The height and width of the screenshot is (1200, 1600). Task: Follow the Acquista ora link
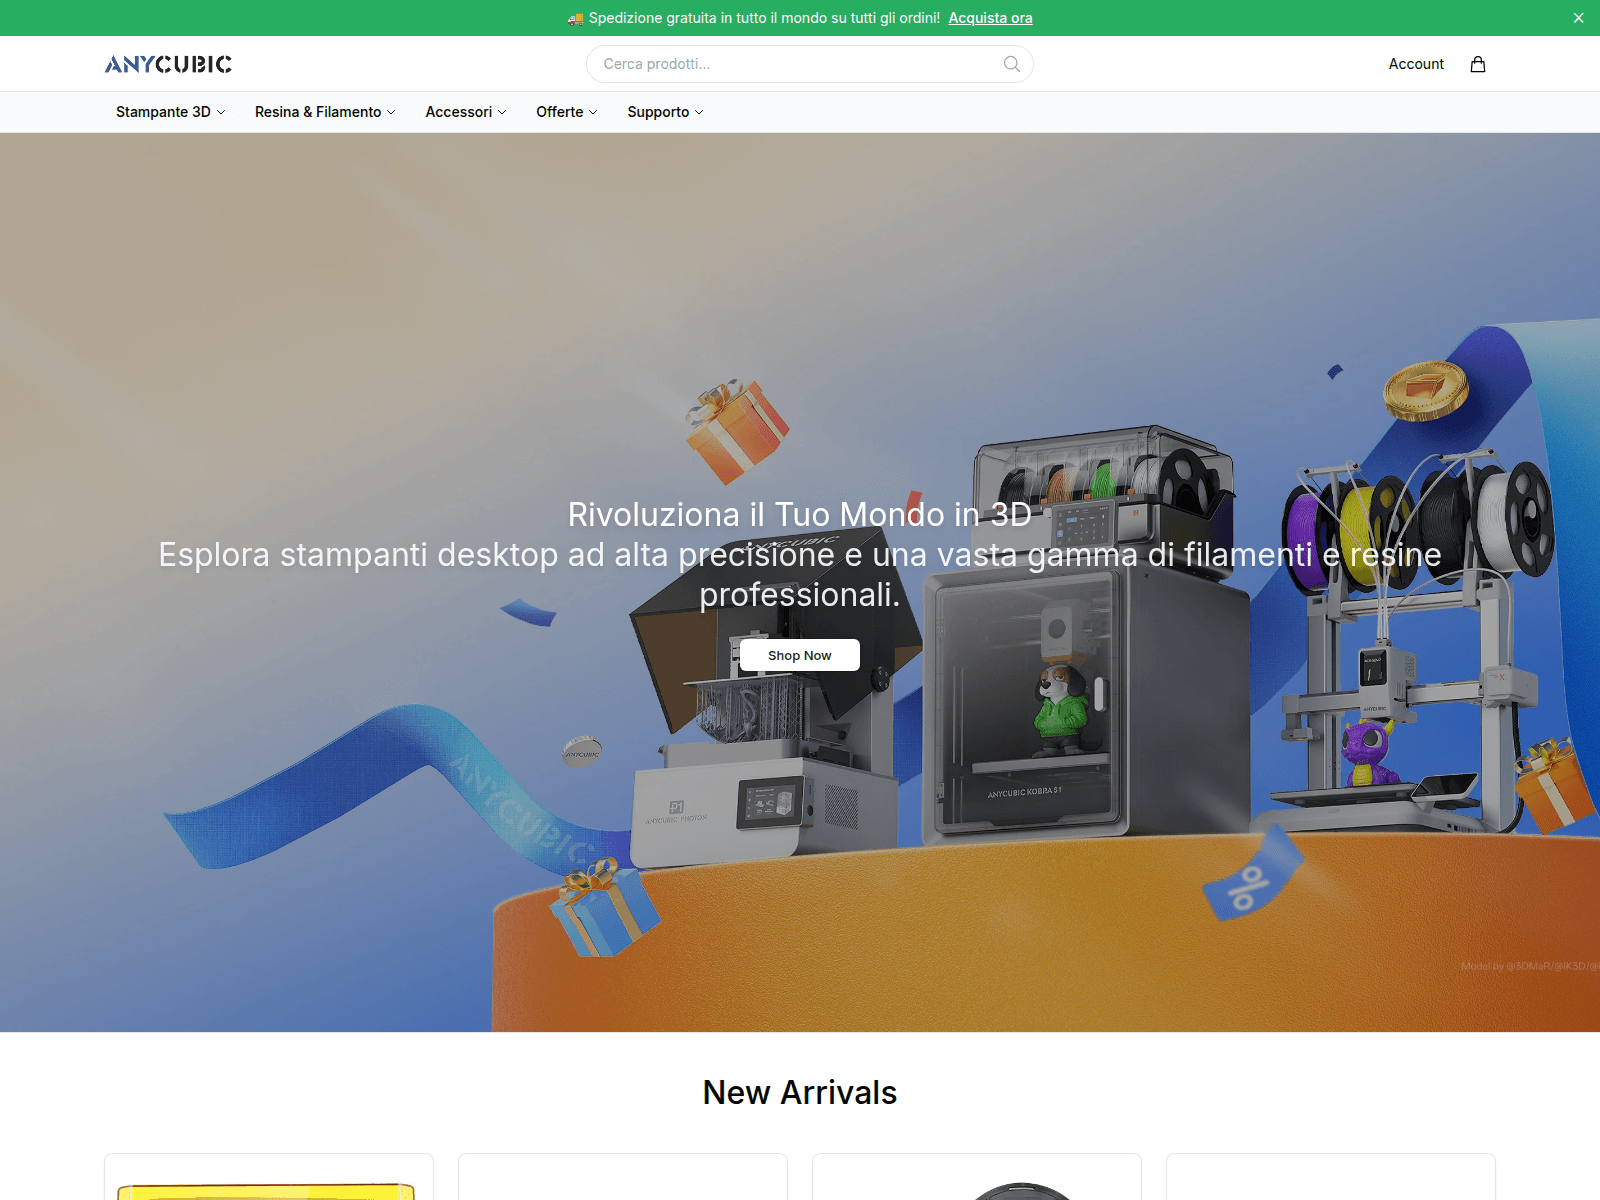coord(990,18)
